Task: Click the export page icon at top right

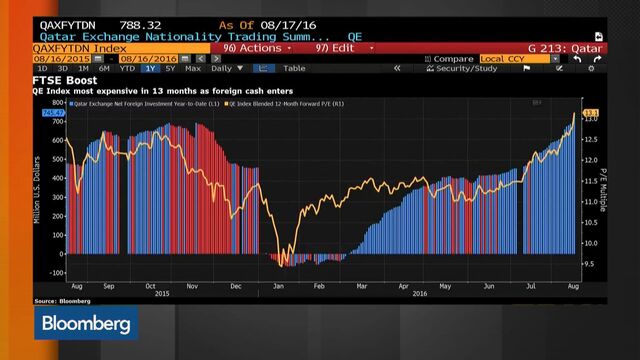Action: pyautogui.click(x=598, y=37)
